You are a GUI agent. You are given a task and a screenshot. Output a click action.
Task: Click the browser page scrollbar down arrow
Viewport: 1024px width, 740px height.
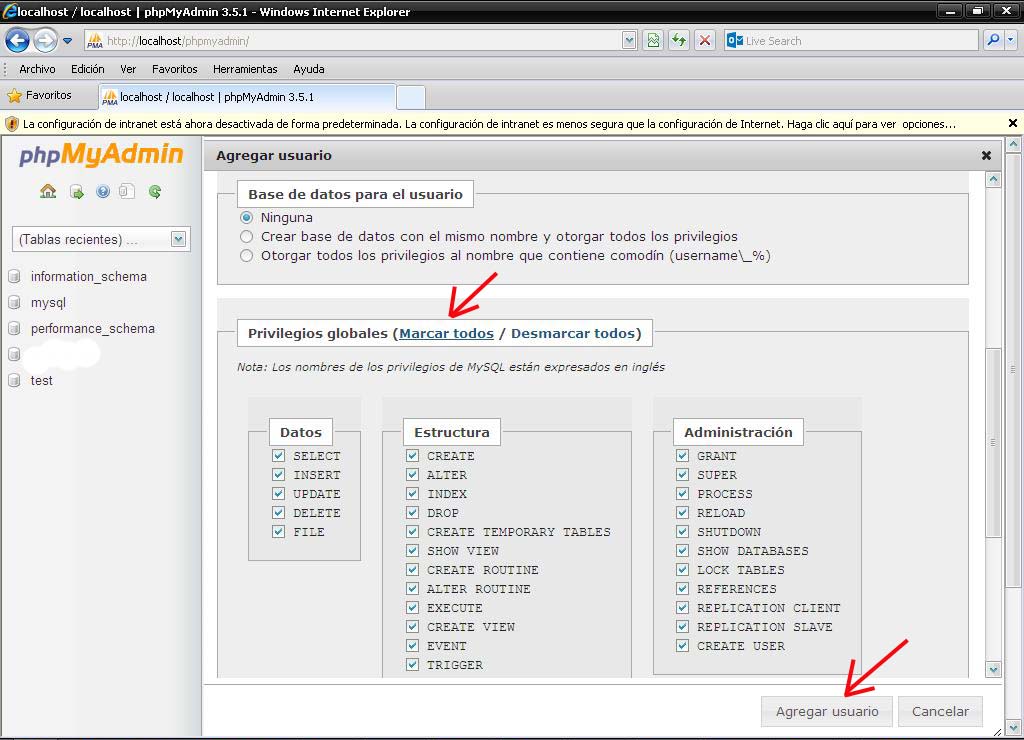[1013, 726]
